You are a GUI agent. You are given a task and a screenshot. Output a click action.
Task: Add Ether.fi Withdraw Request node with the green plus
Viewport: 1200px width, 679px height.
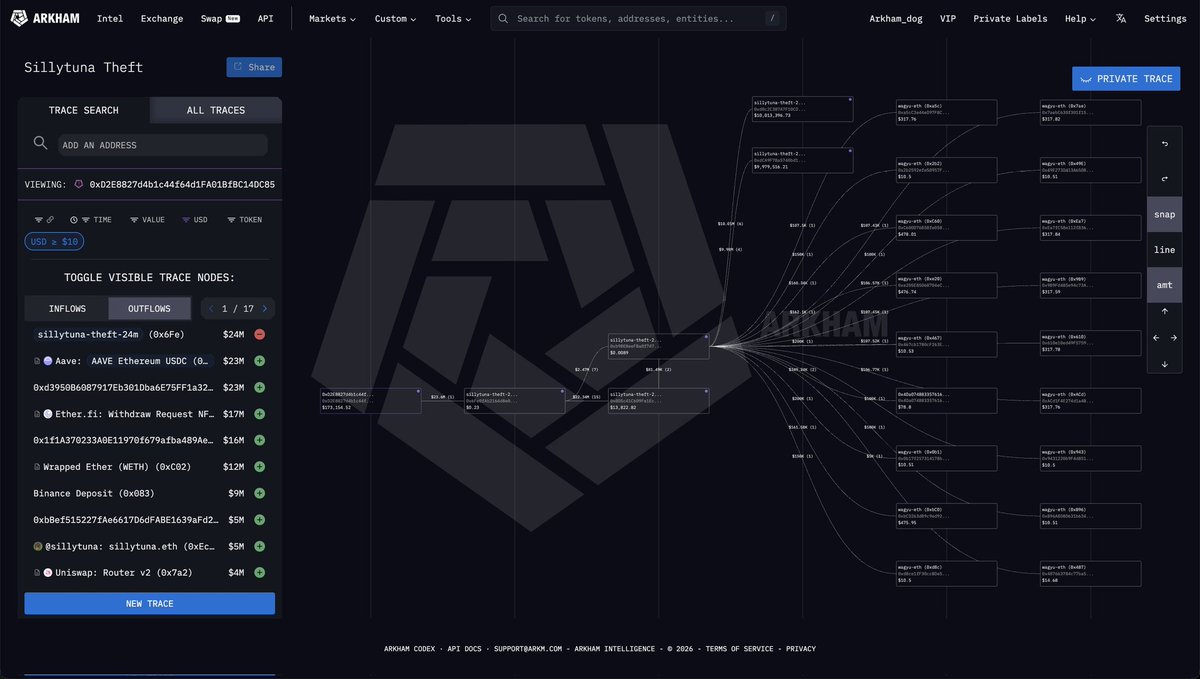(259, 414)
